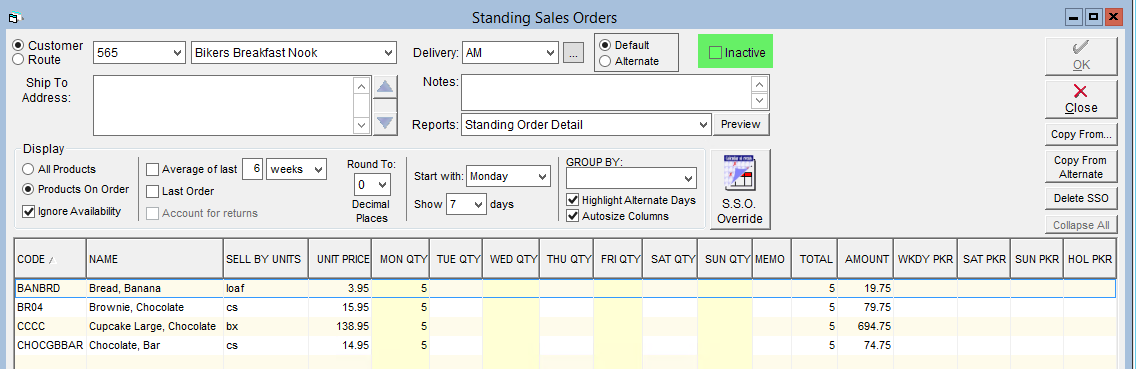Enable the Last Order checkbox
The width and height of the screenshot is (1136, 369).
[x=152, y=191]
